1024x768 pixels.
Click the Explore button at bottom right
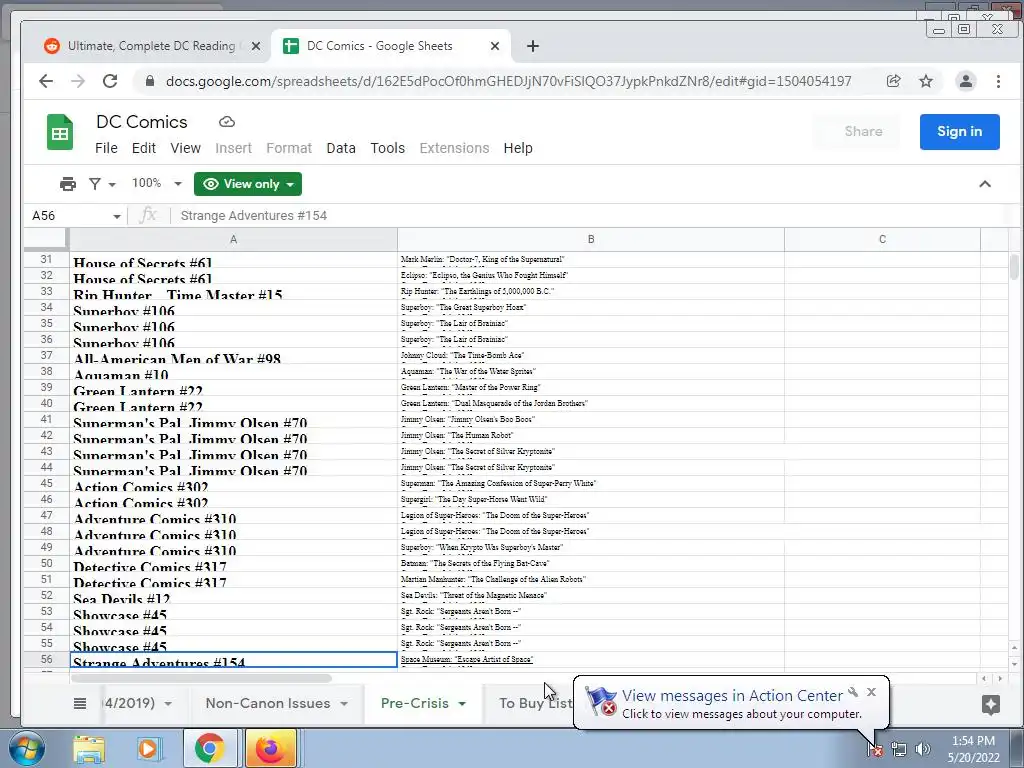point(991,704)
